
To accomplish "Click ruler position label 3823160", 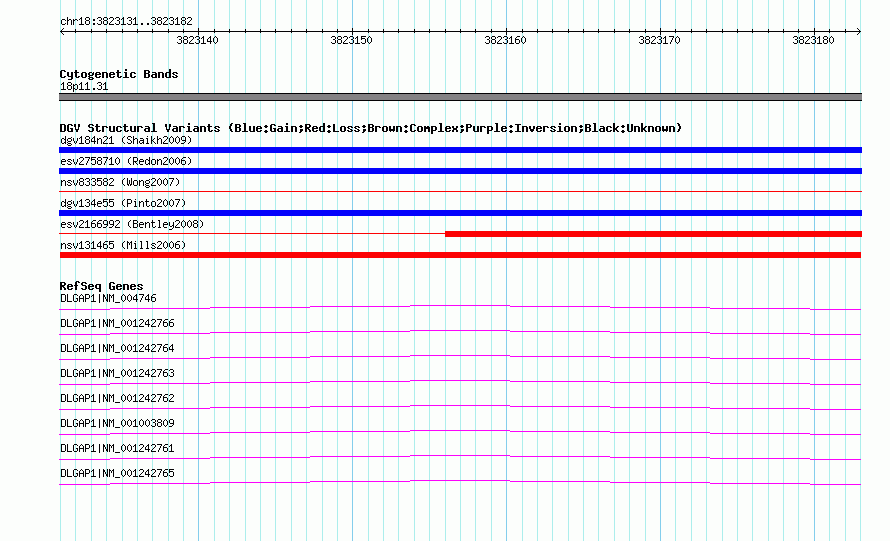I will click(505, 40).
